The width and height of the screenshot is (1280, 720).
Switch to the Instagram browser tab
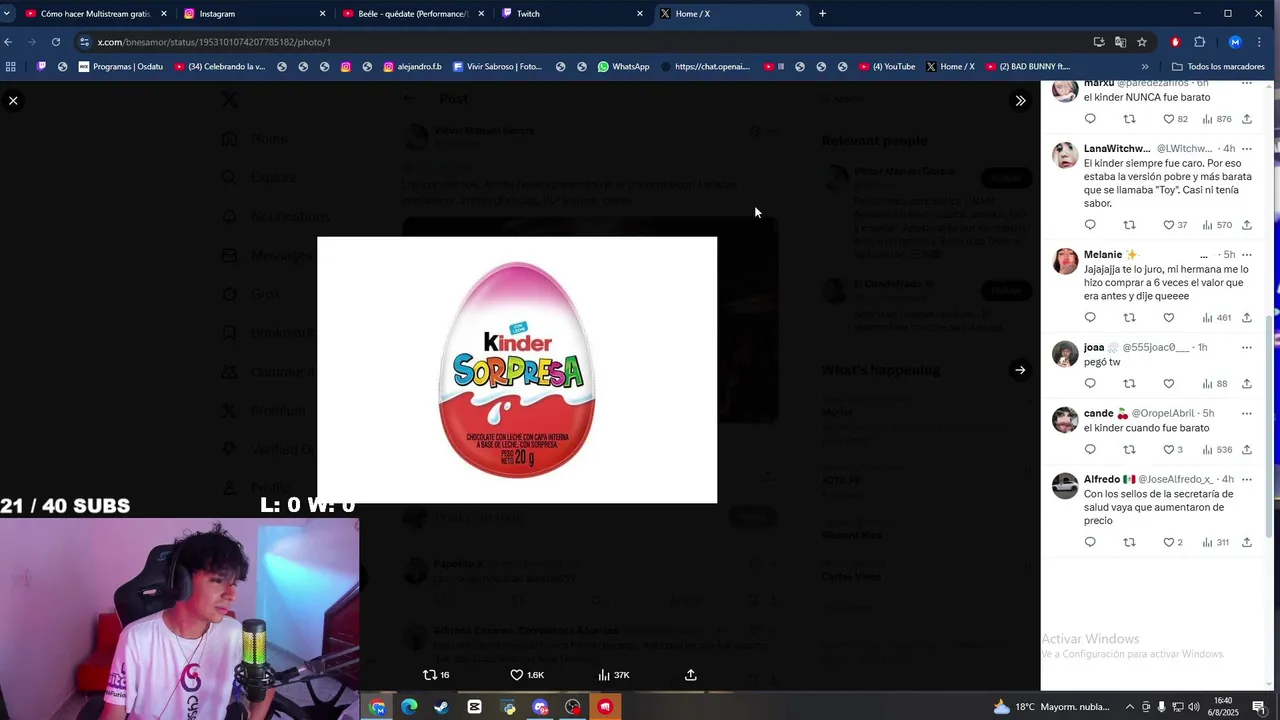254,14
